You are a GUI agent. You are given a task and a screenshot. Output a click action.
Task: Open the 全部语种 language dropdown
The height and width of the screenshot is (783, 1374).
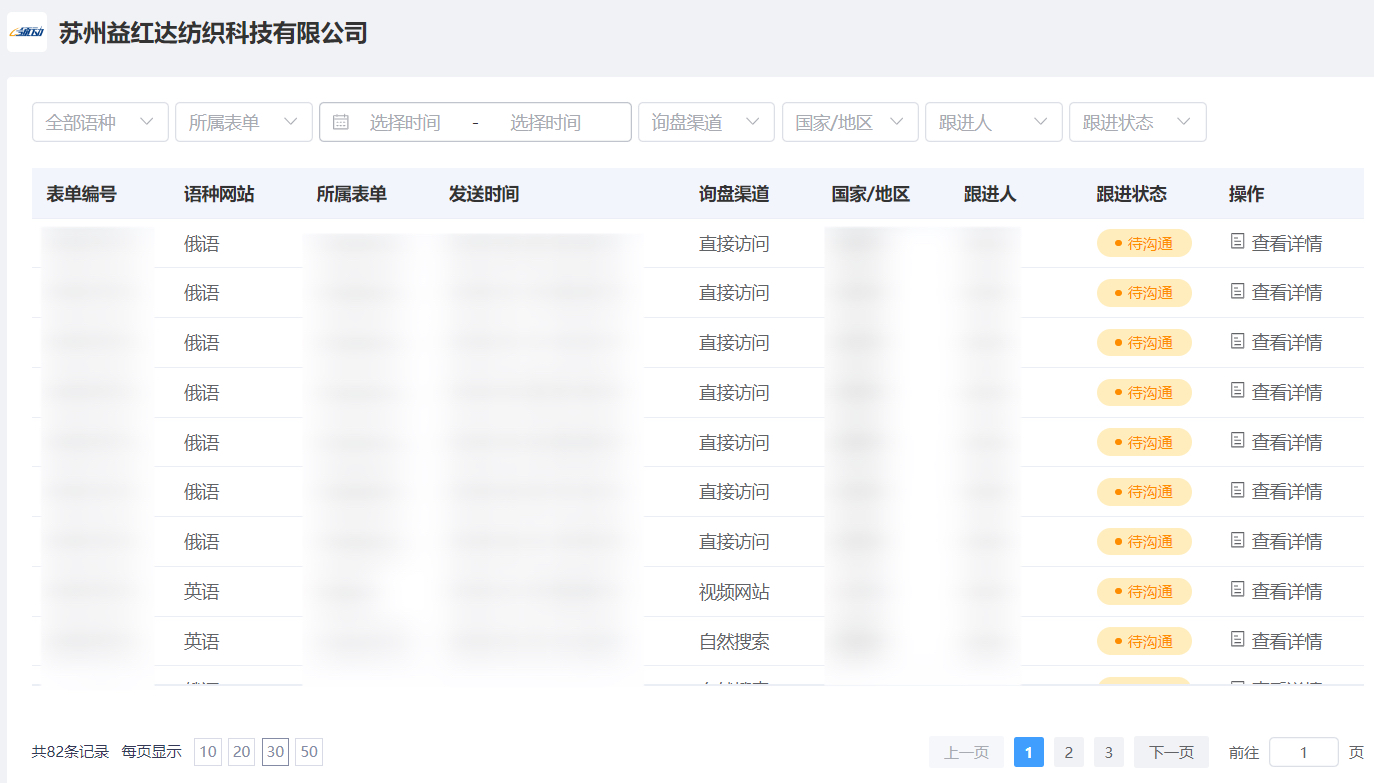click(100, 121)
